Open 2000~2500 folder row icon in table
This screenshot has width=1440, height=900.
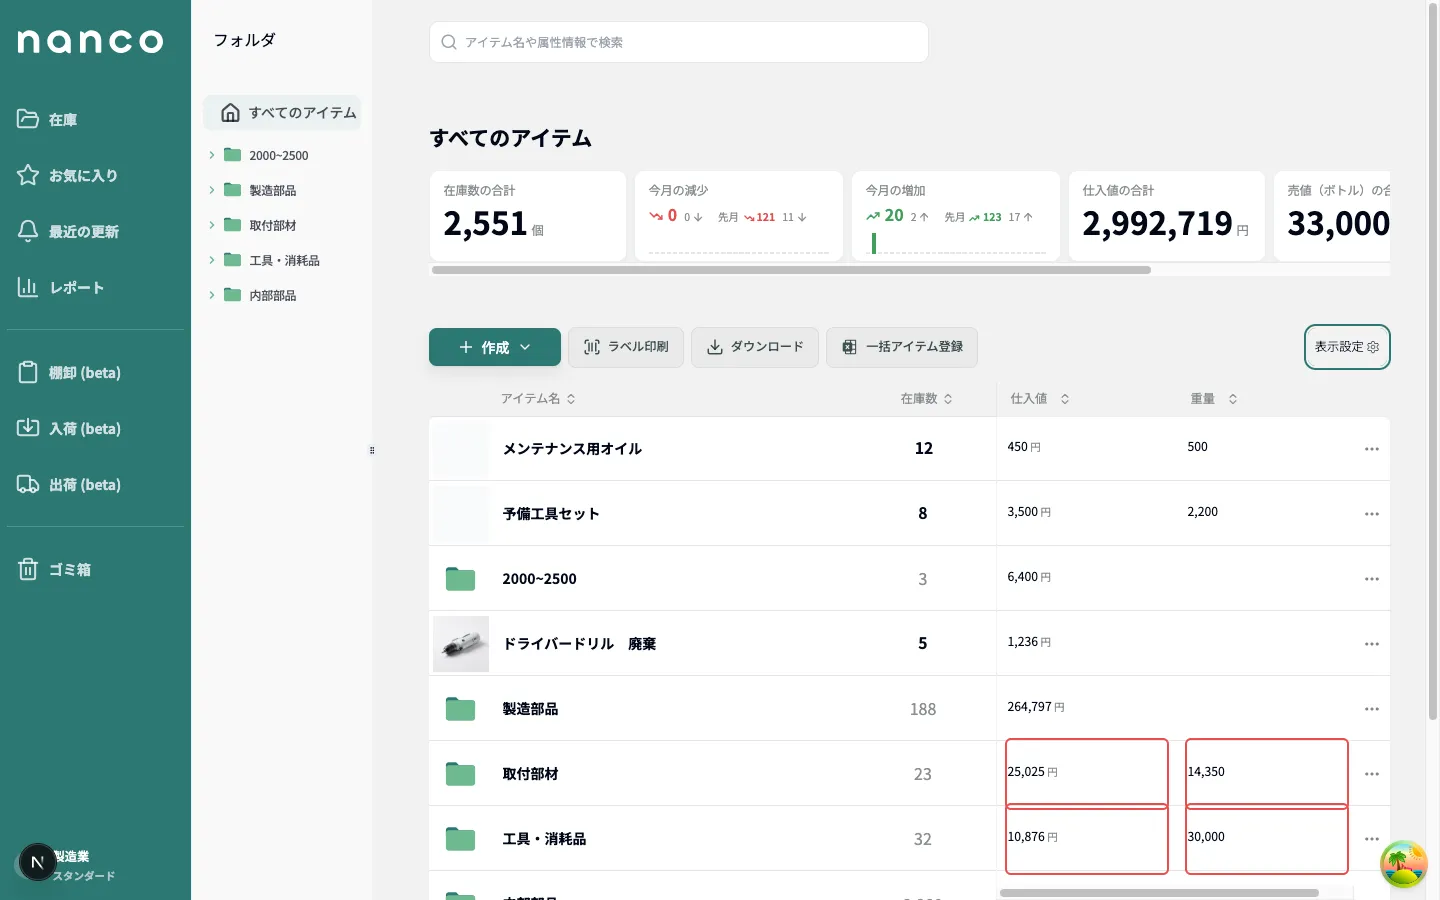pyautogui.click(x=460, y=579)
